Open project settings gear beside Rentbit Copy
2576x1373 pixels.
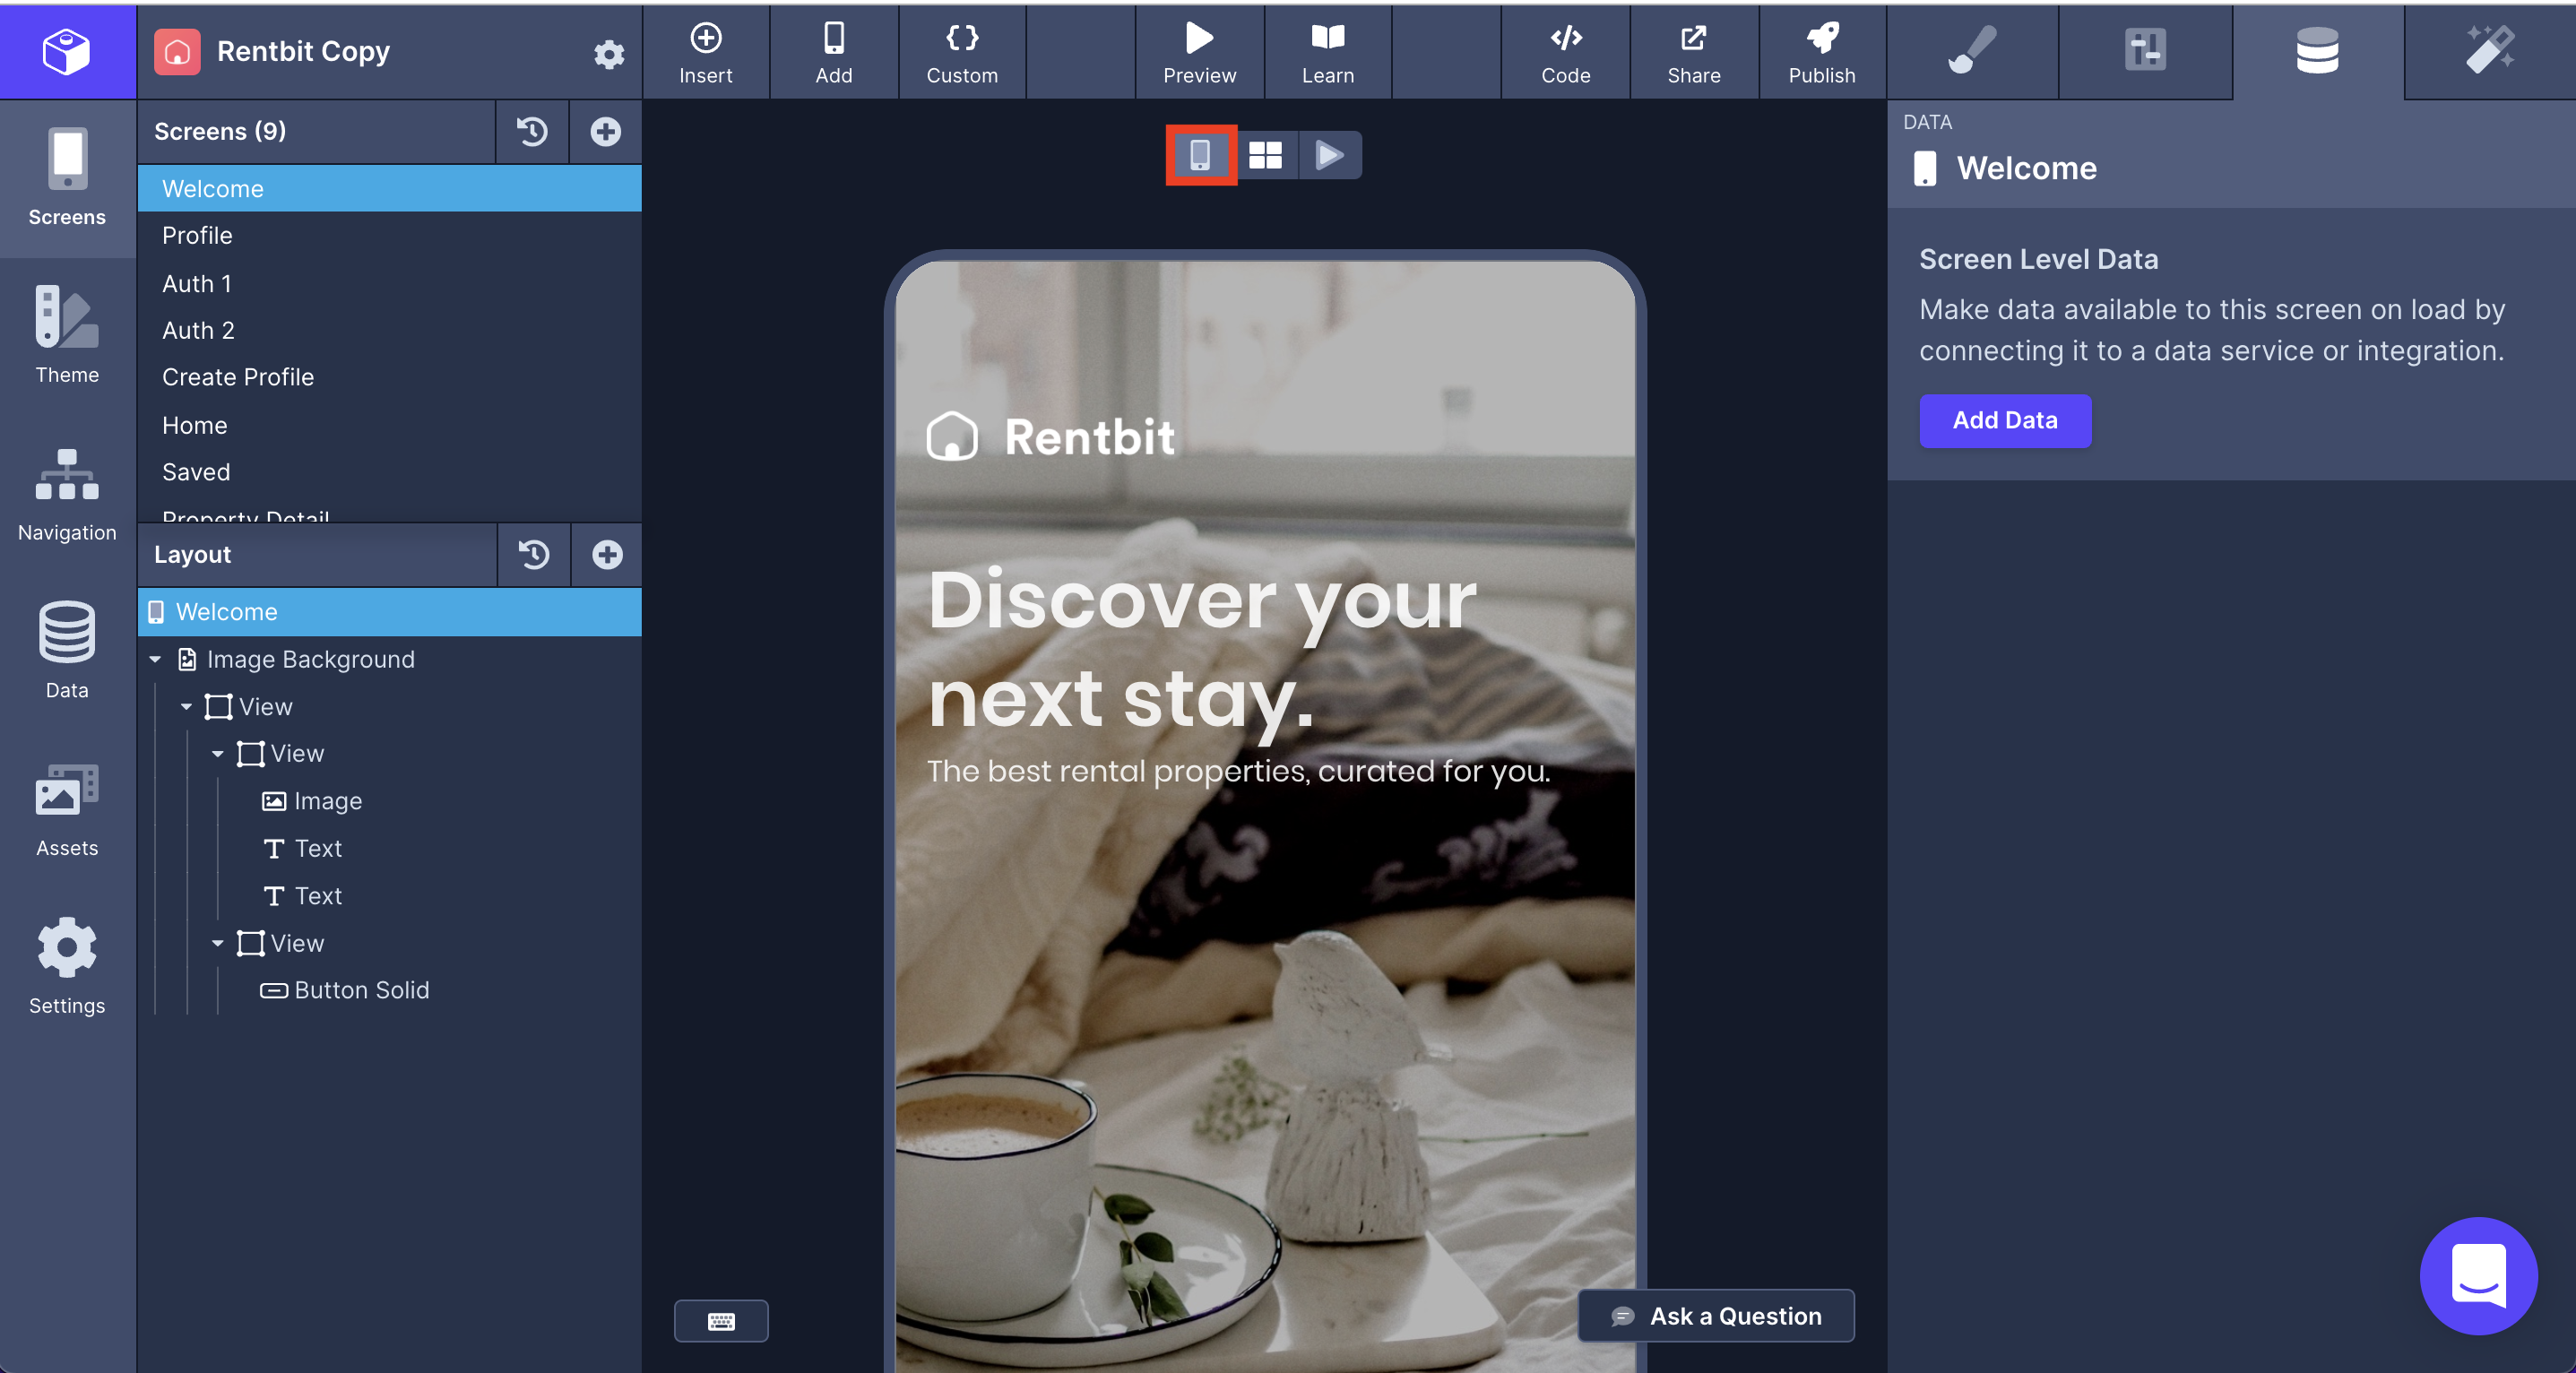tap(608, 54)
